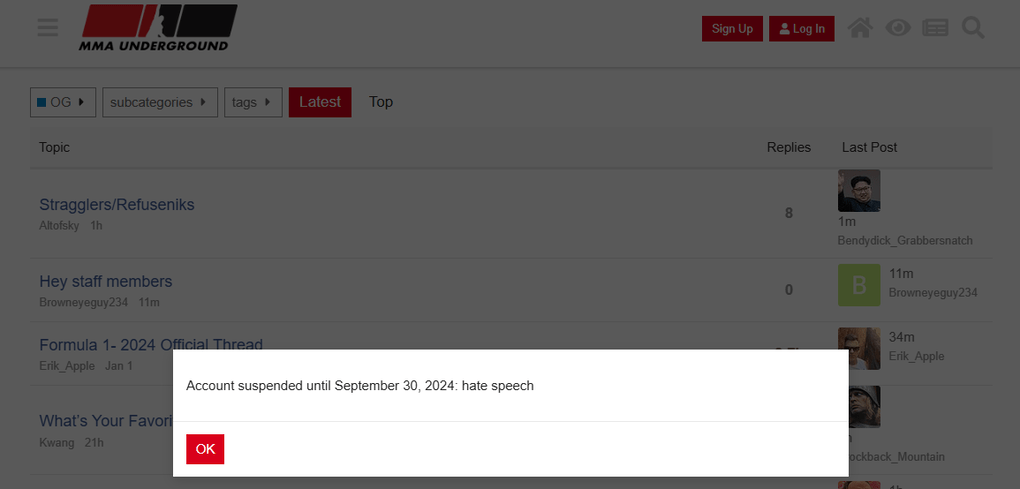Screen dimensions: 1020x489
Task: Click Bendydick_Grabbersnatch avatar thumbnail
Action: point(859,191)
